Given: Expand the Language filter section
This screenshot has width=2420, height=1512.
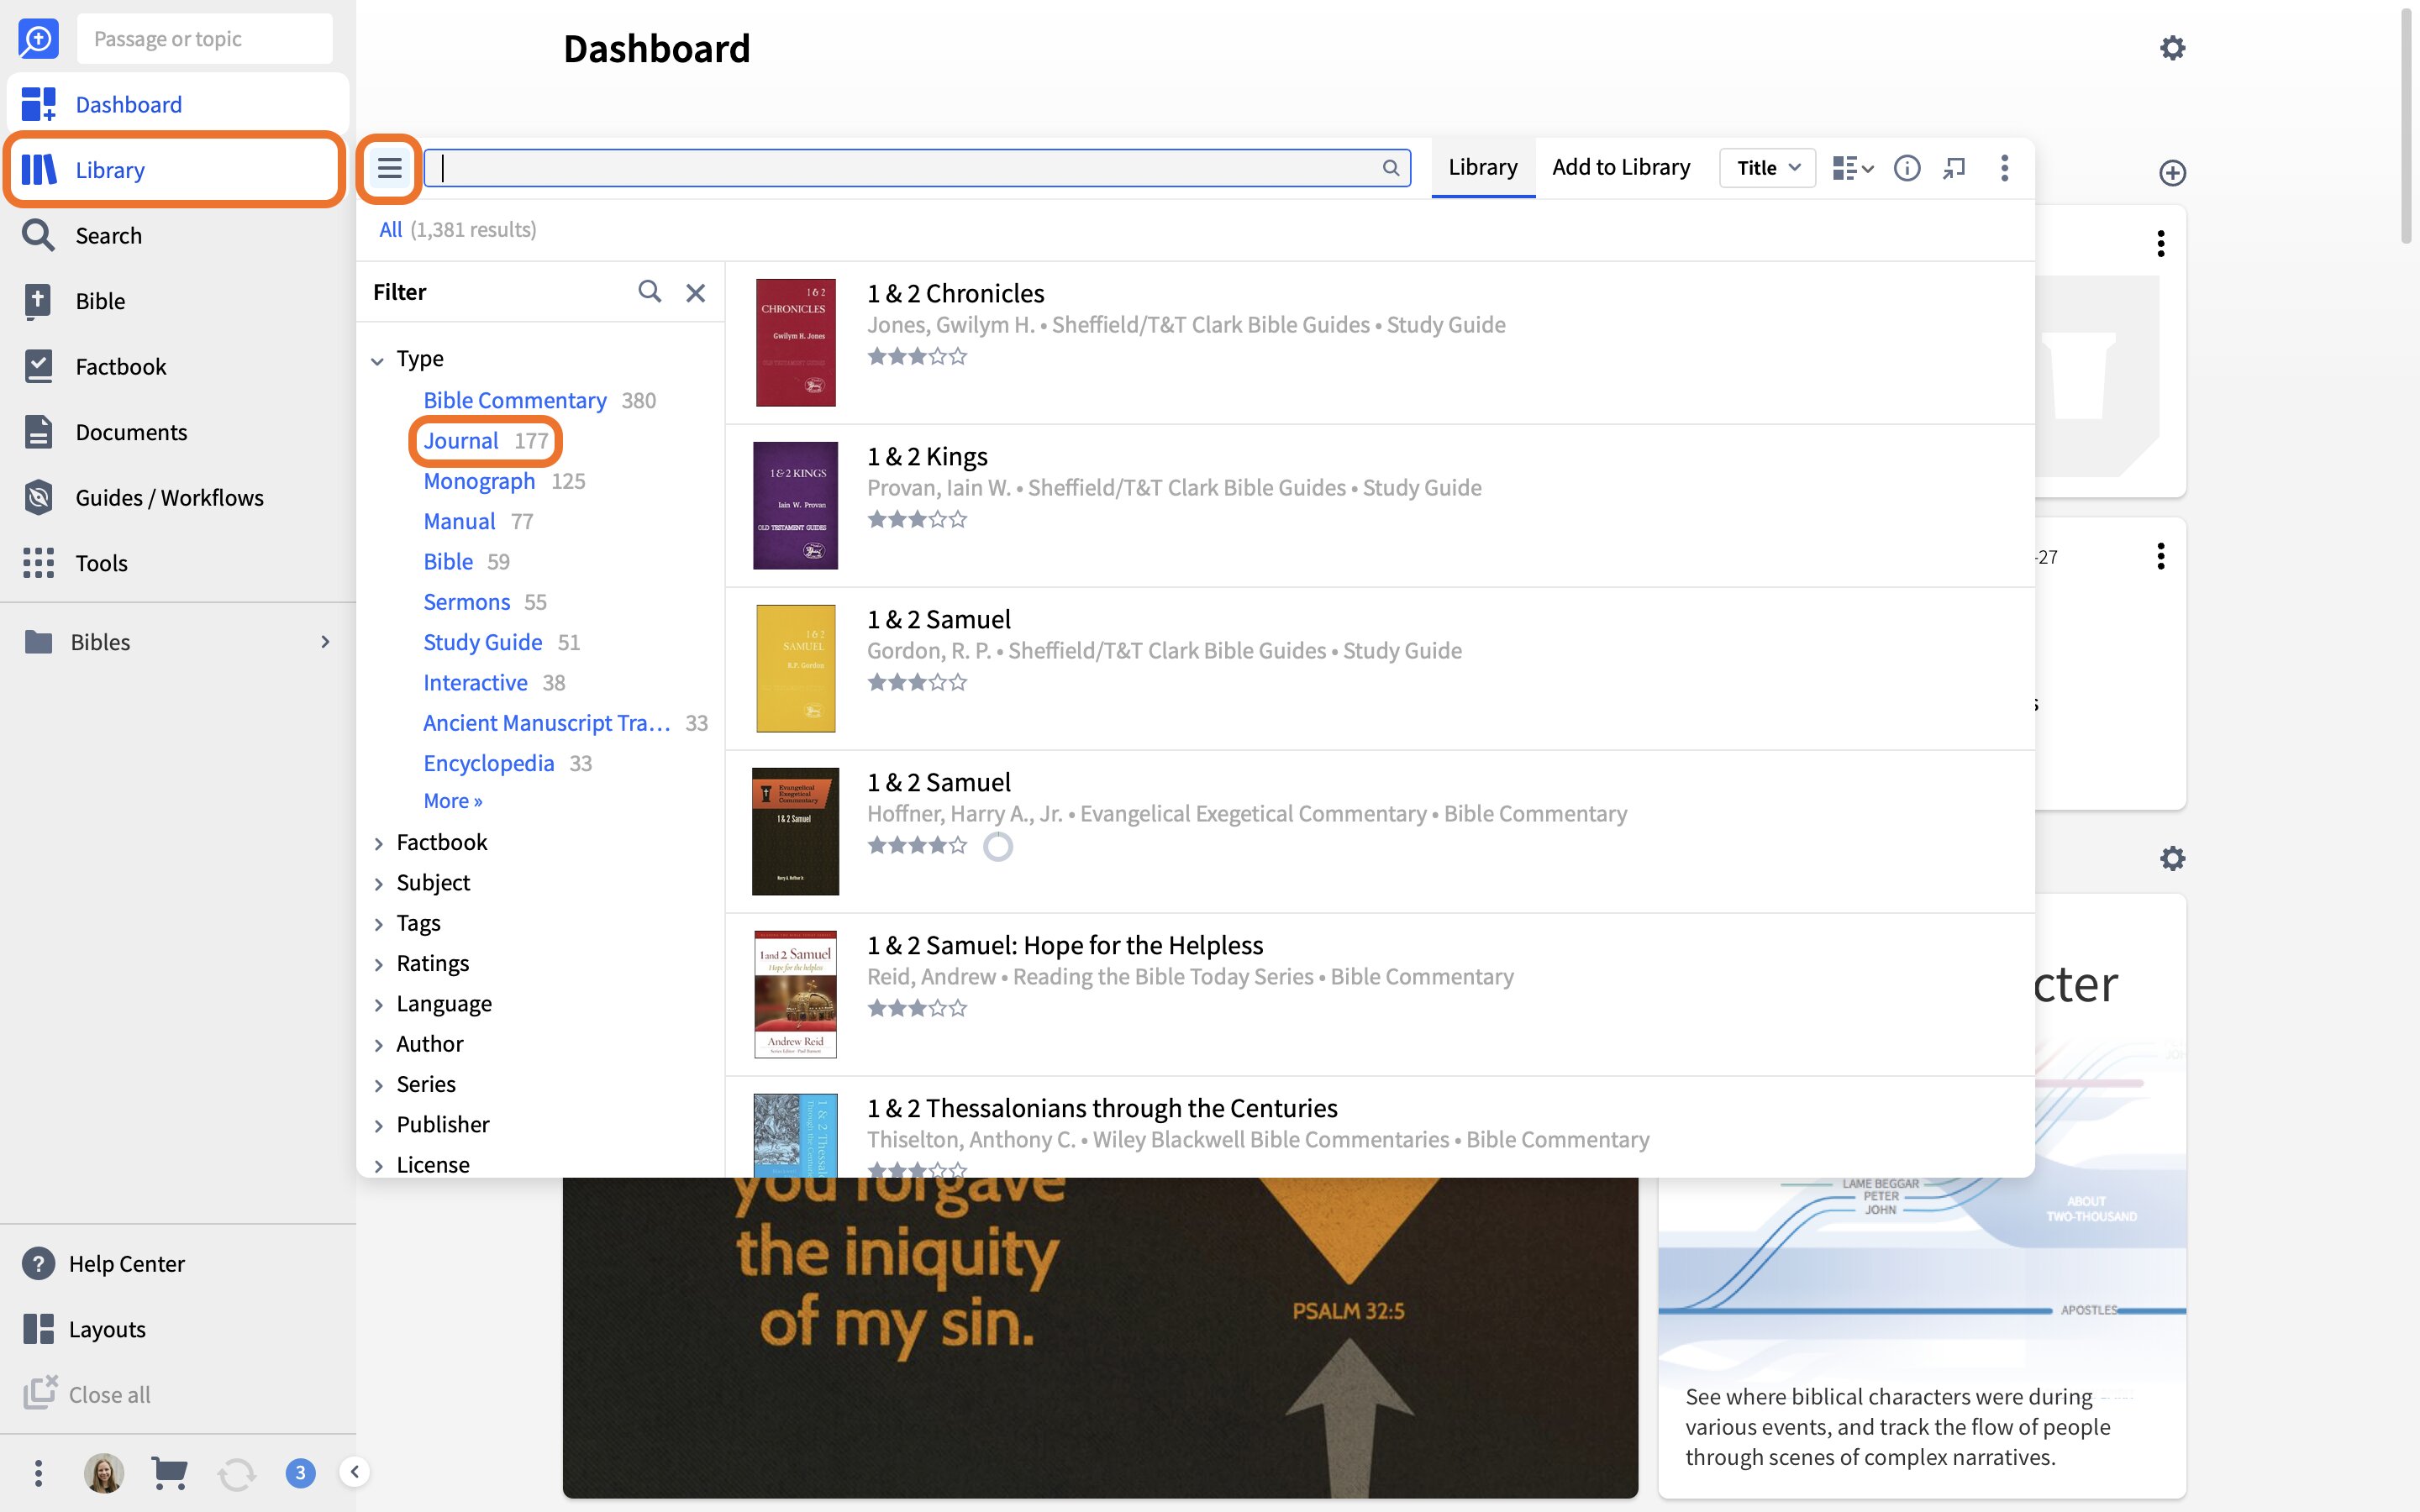Looking at the screenshot, I should tap(378, 1005).
